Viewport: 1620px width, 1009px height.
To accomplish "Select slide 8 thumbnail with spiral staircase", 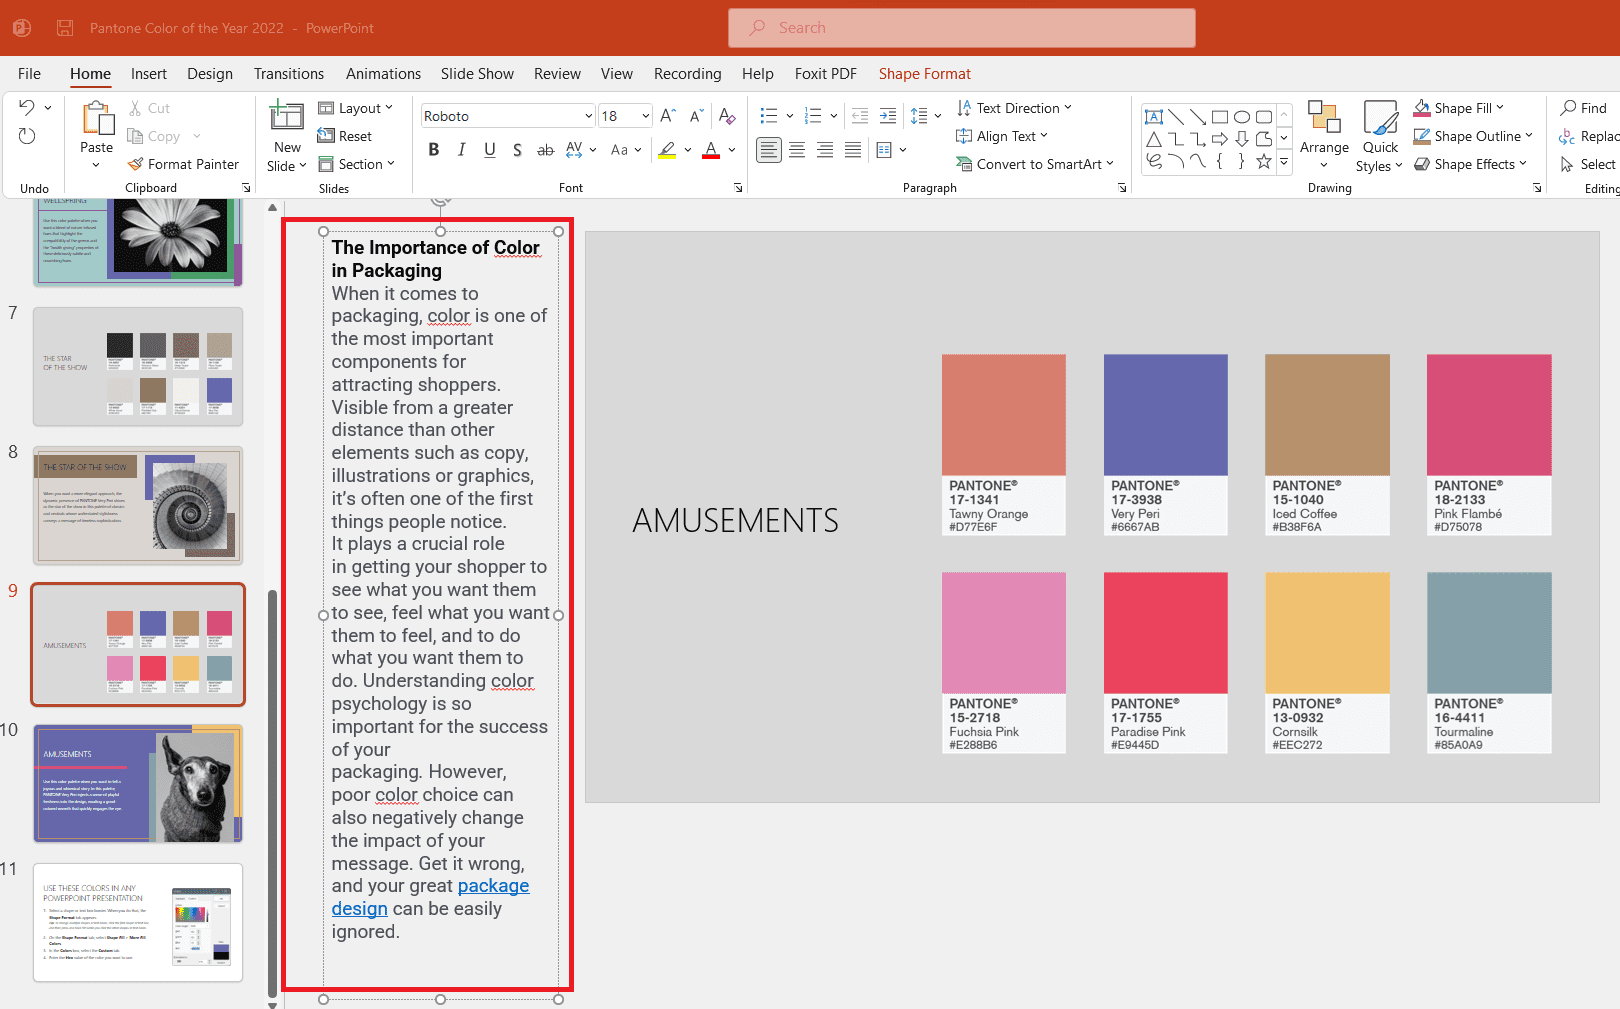I will (138, 506).
